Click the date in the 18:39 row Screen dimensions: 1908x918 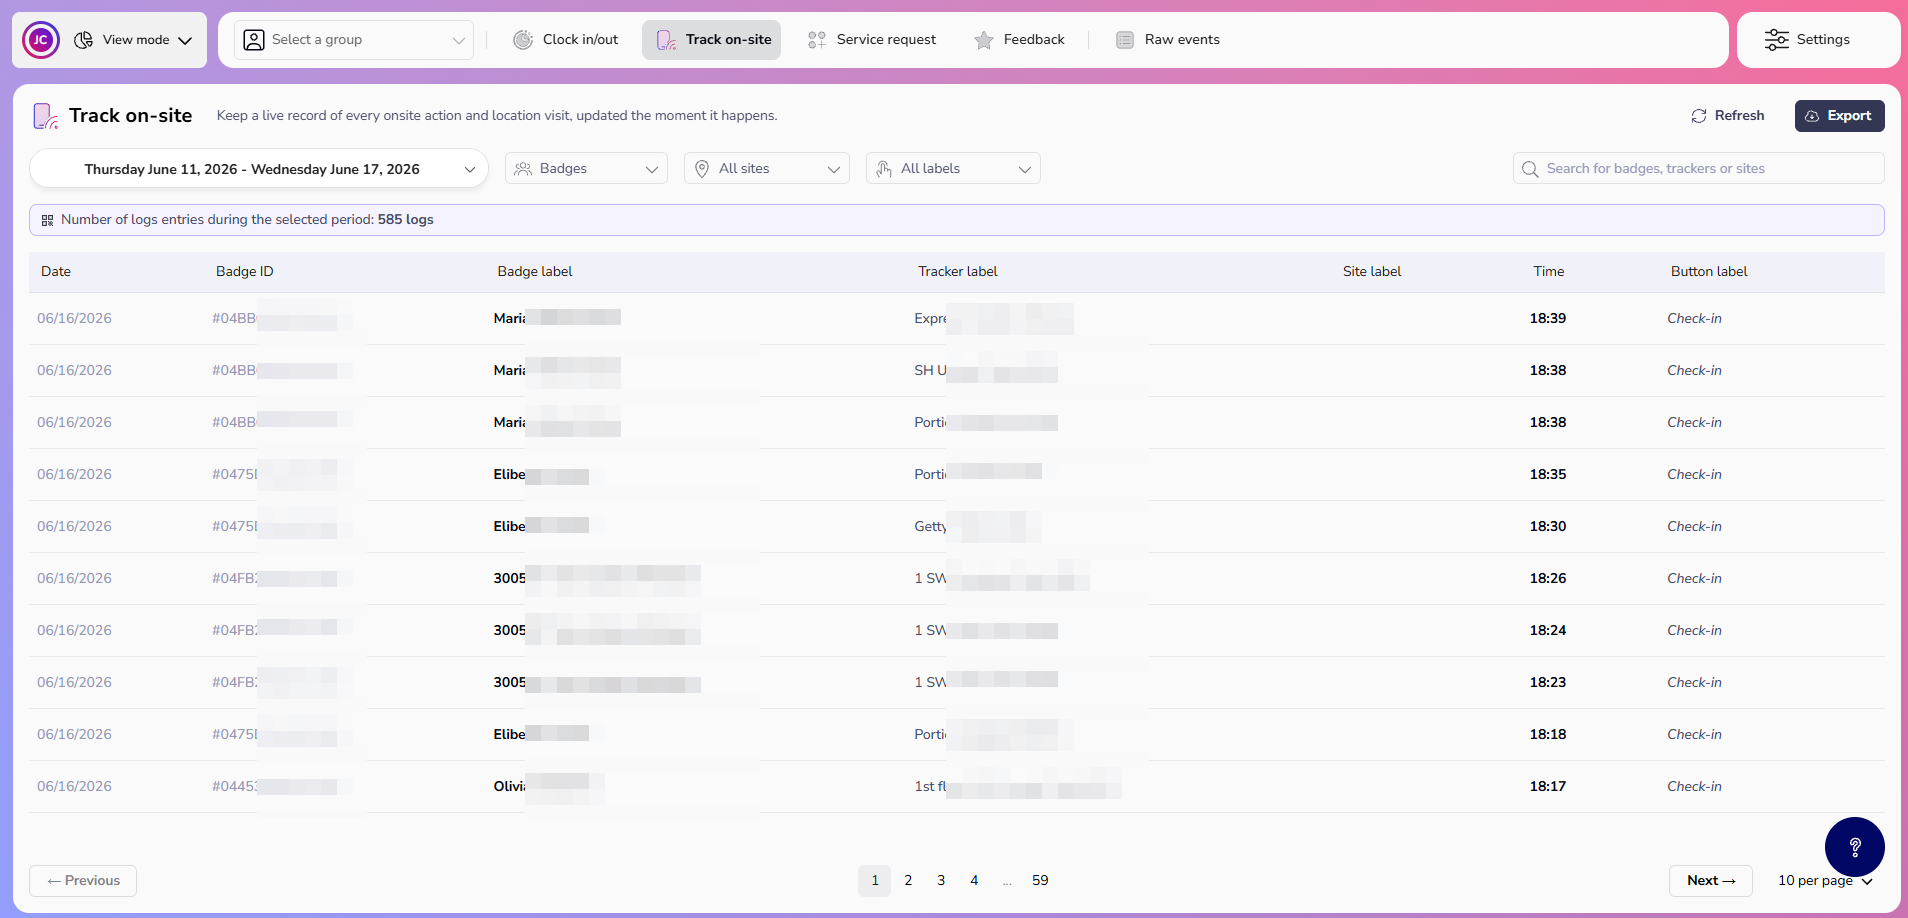pyautogui.click(x=74, y=319)
